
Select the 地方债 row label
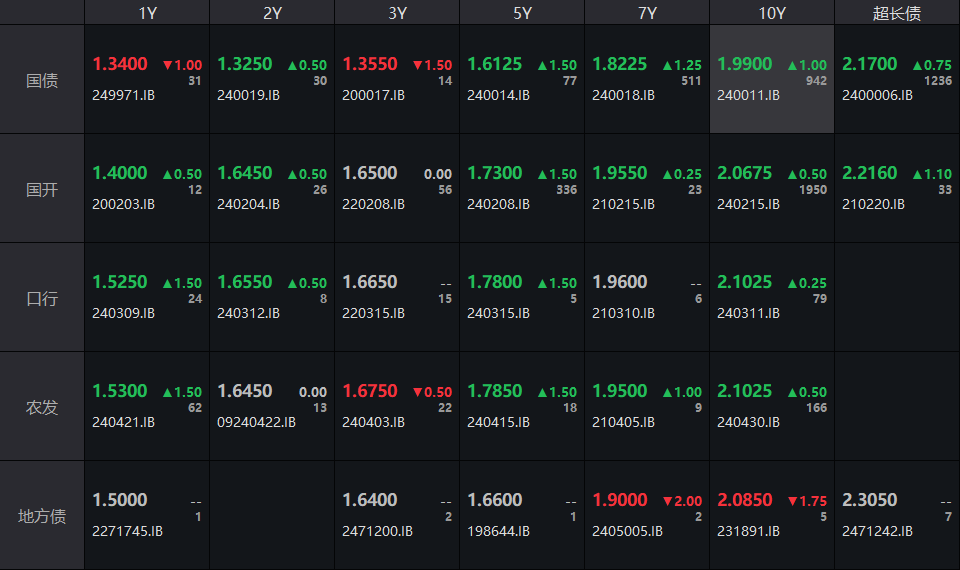(42, 516)
